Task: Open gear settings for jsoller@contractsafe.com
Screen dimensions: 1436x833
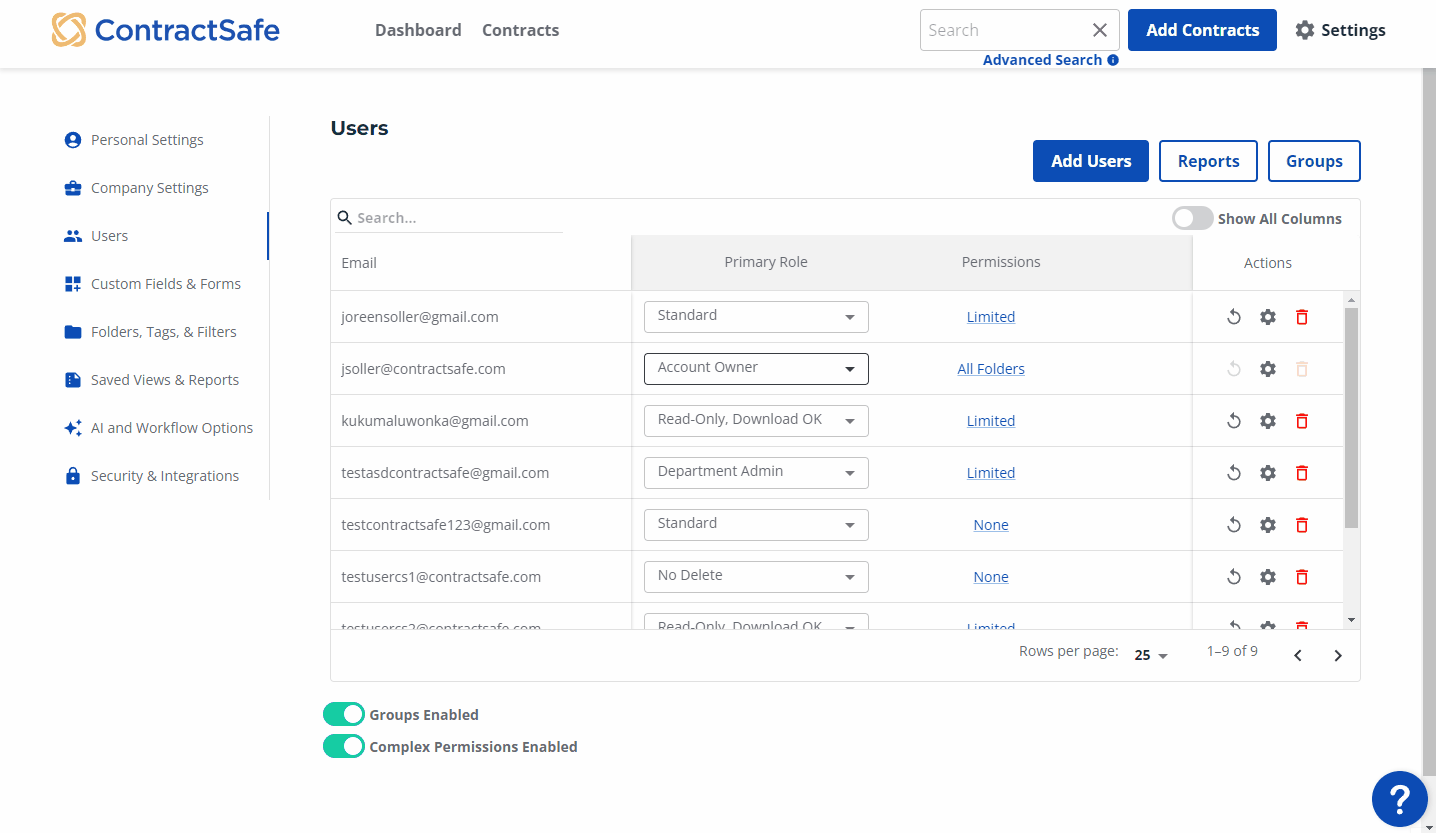Action: point(1267,369)
